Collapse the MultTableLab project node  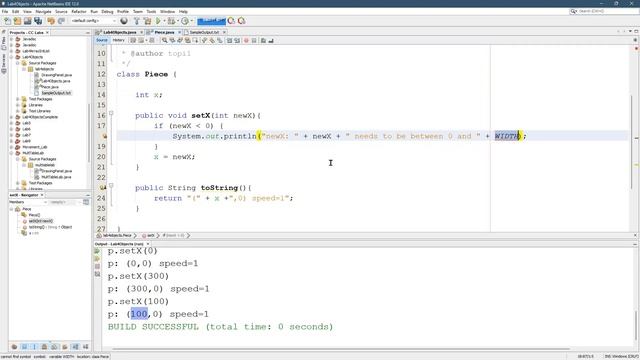click(x=12, y=153)
